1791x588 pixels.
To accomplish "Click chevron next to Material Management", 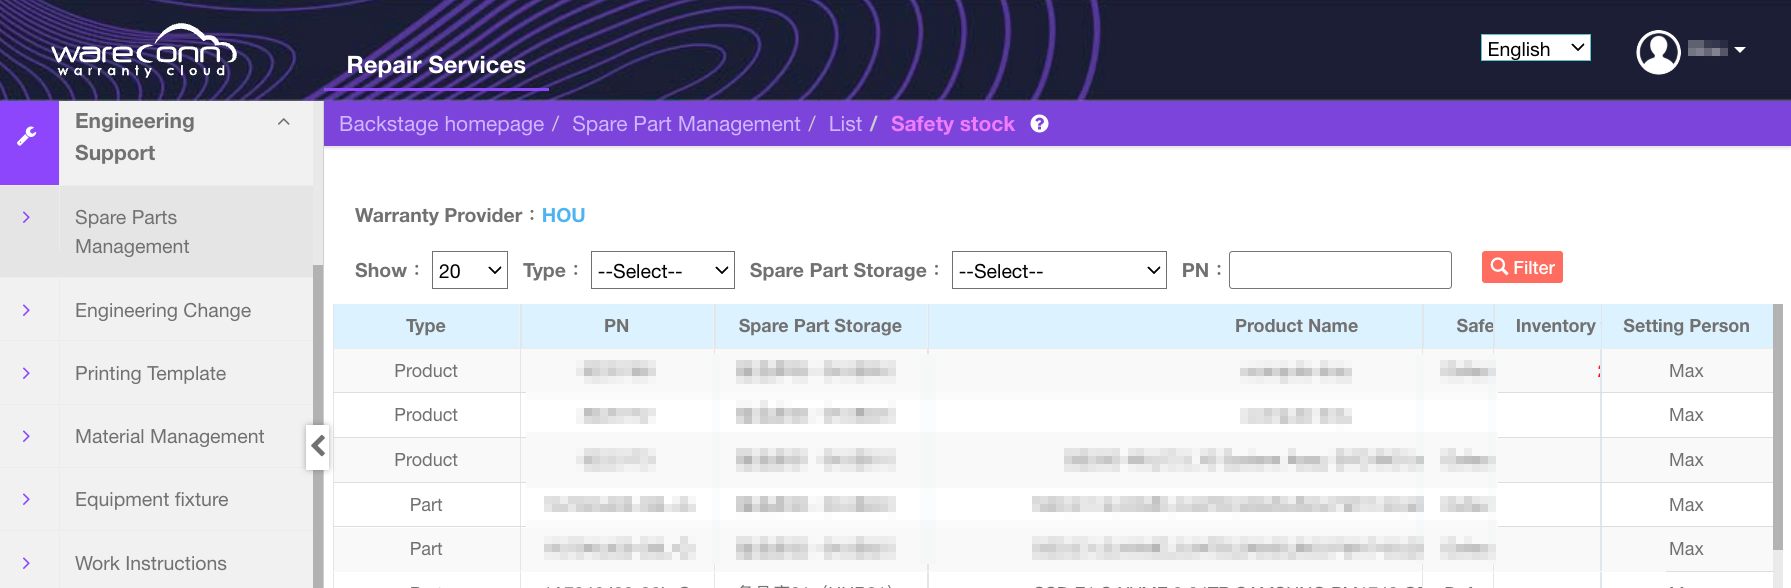I will pos(27,437).
